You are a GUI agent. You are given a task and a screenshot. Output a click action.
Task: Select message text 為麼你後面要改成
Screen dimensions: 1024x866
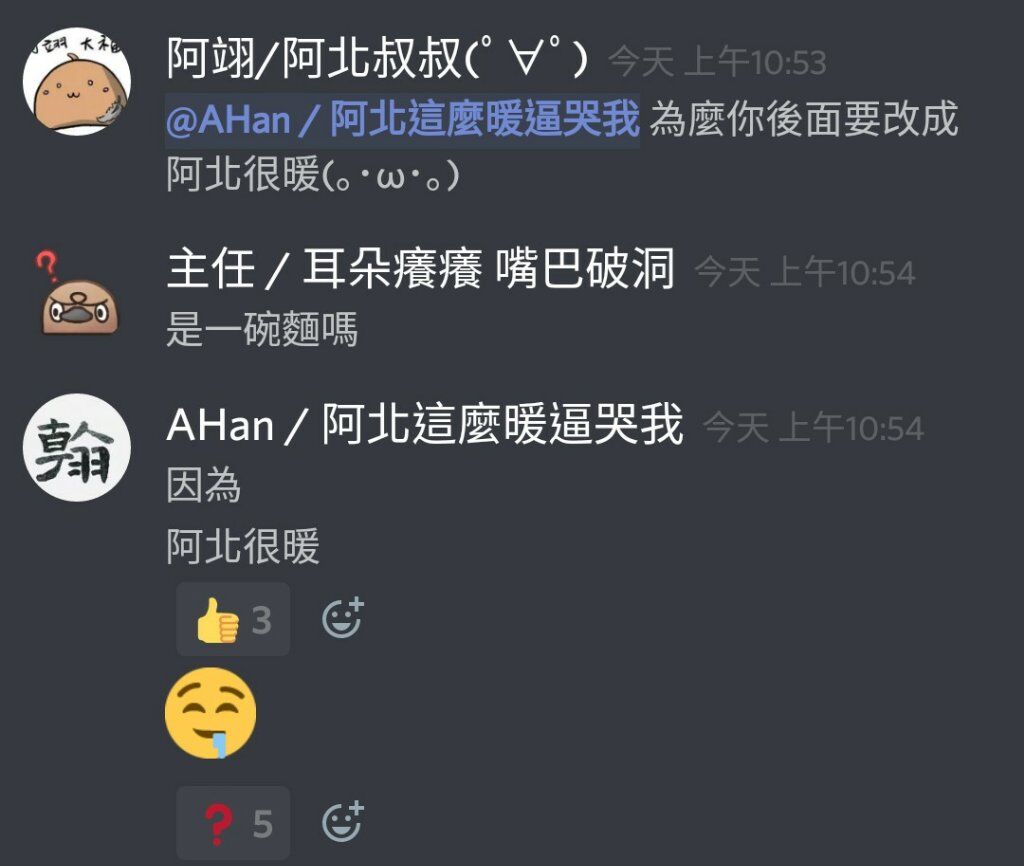point(804,119)
